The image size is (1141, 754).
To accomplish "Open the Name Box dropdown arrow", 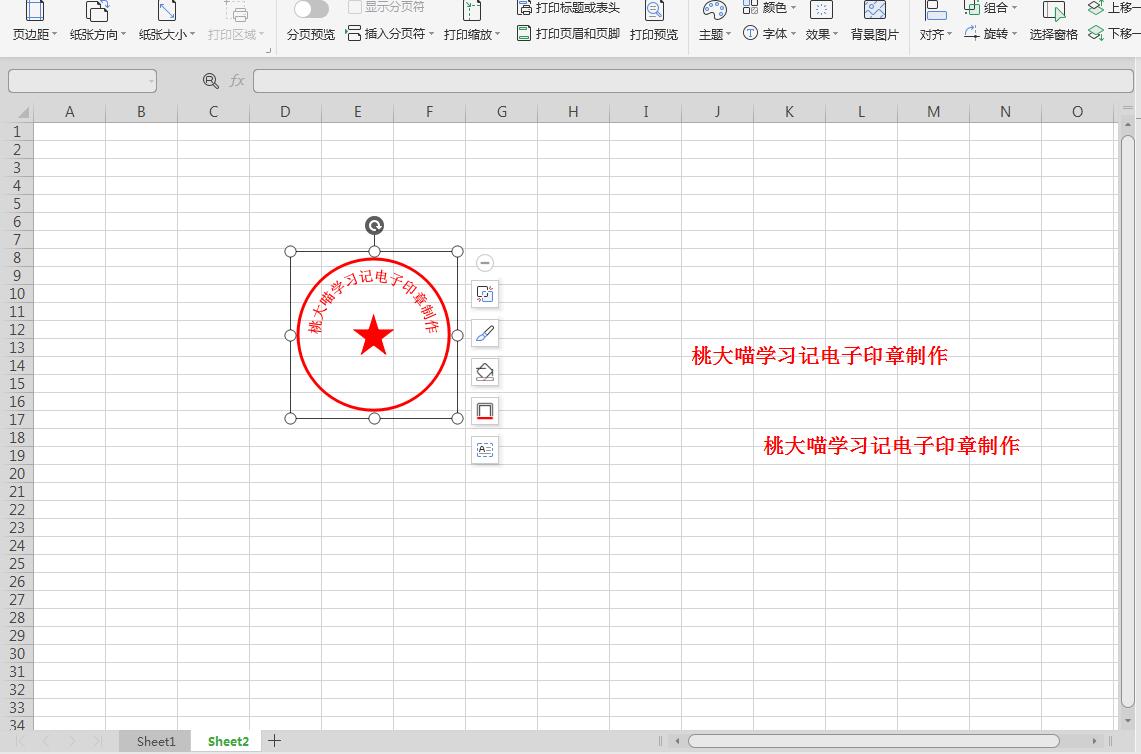I will point(151,81).
